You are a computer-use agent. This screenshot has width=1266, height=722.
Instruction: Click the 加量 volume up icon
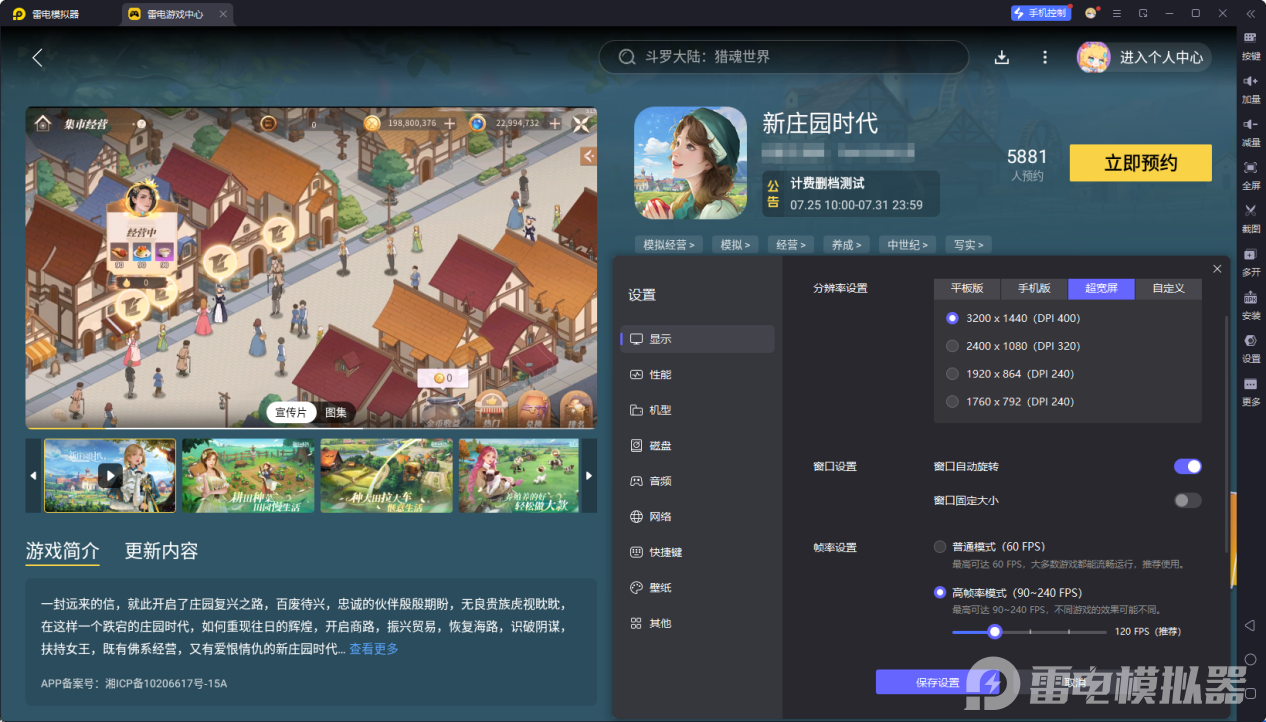[1250, 81]
